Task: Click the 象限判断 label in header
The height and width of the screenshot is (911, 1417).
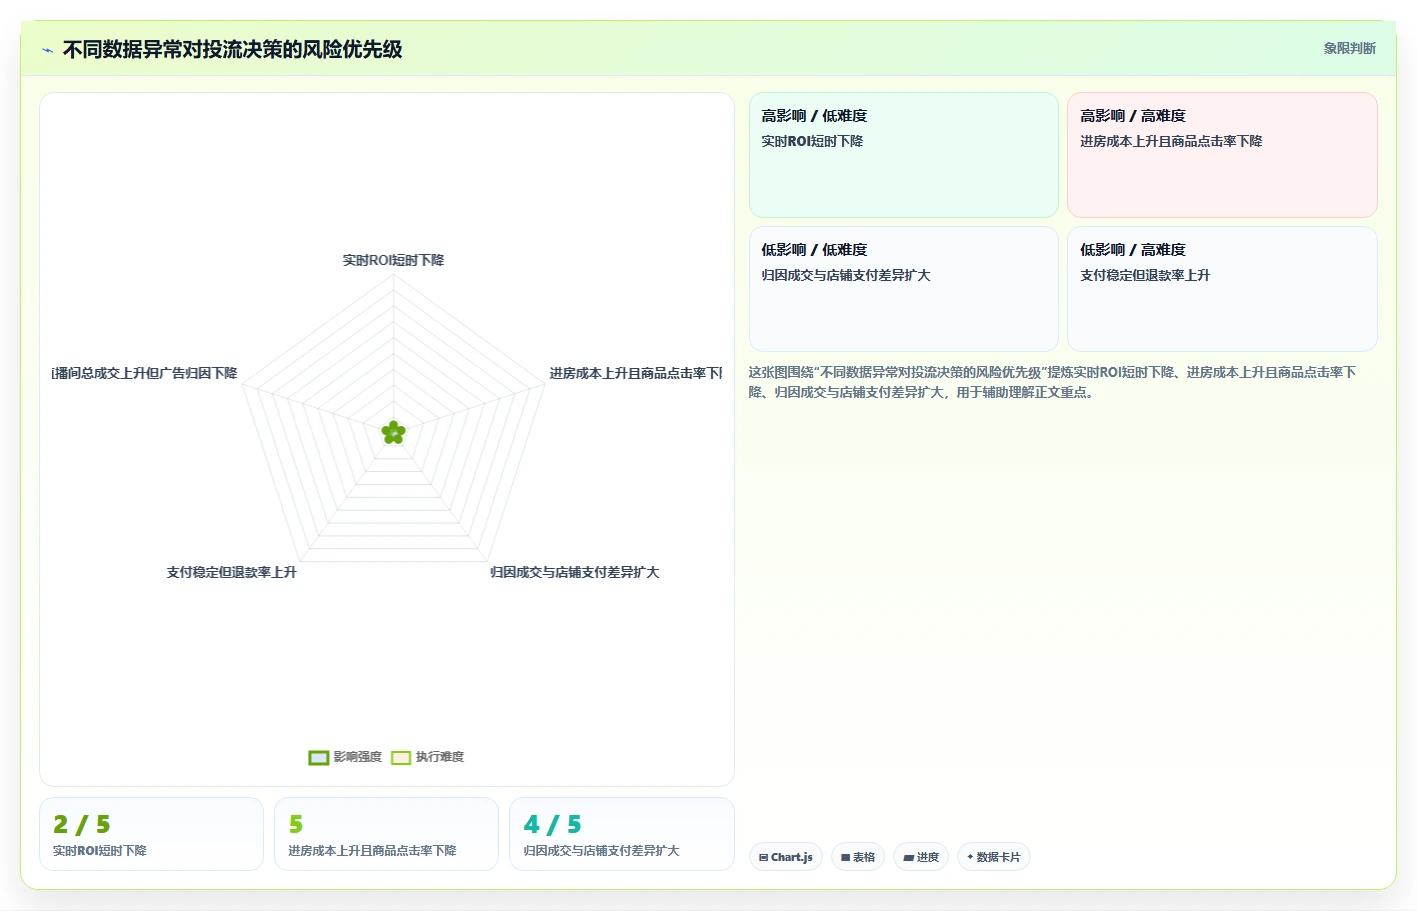Action: 1350,48
